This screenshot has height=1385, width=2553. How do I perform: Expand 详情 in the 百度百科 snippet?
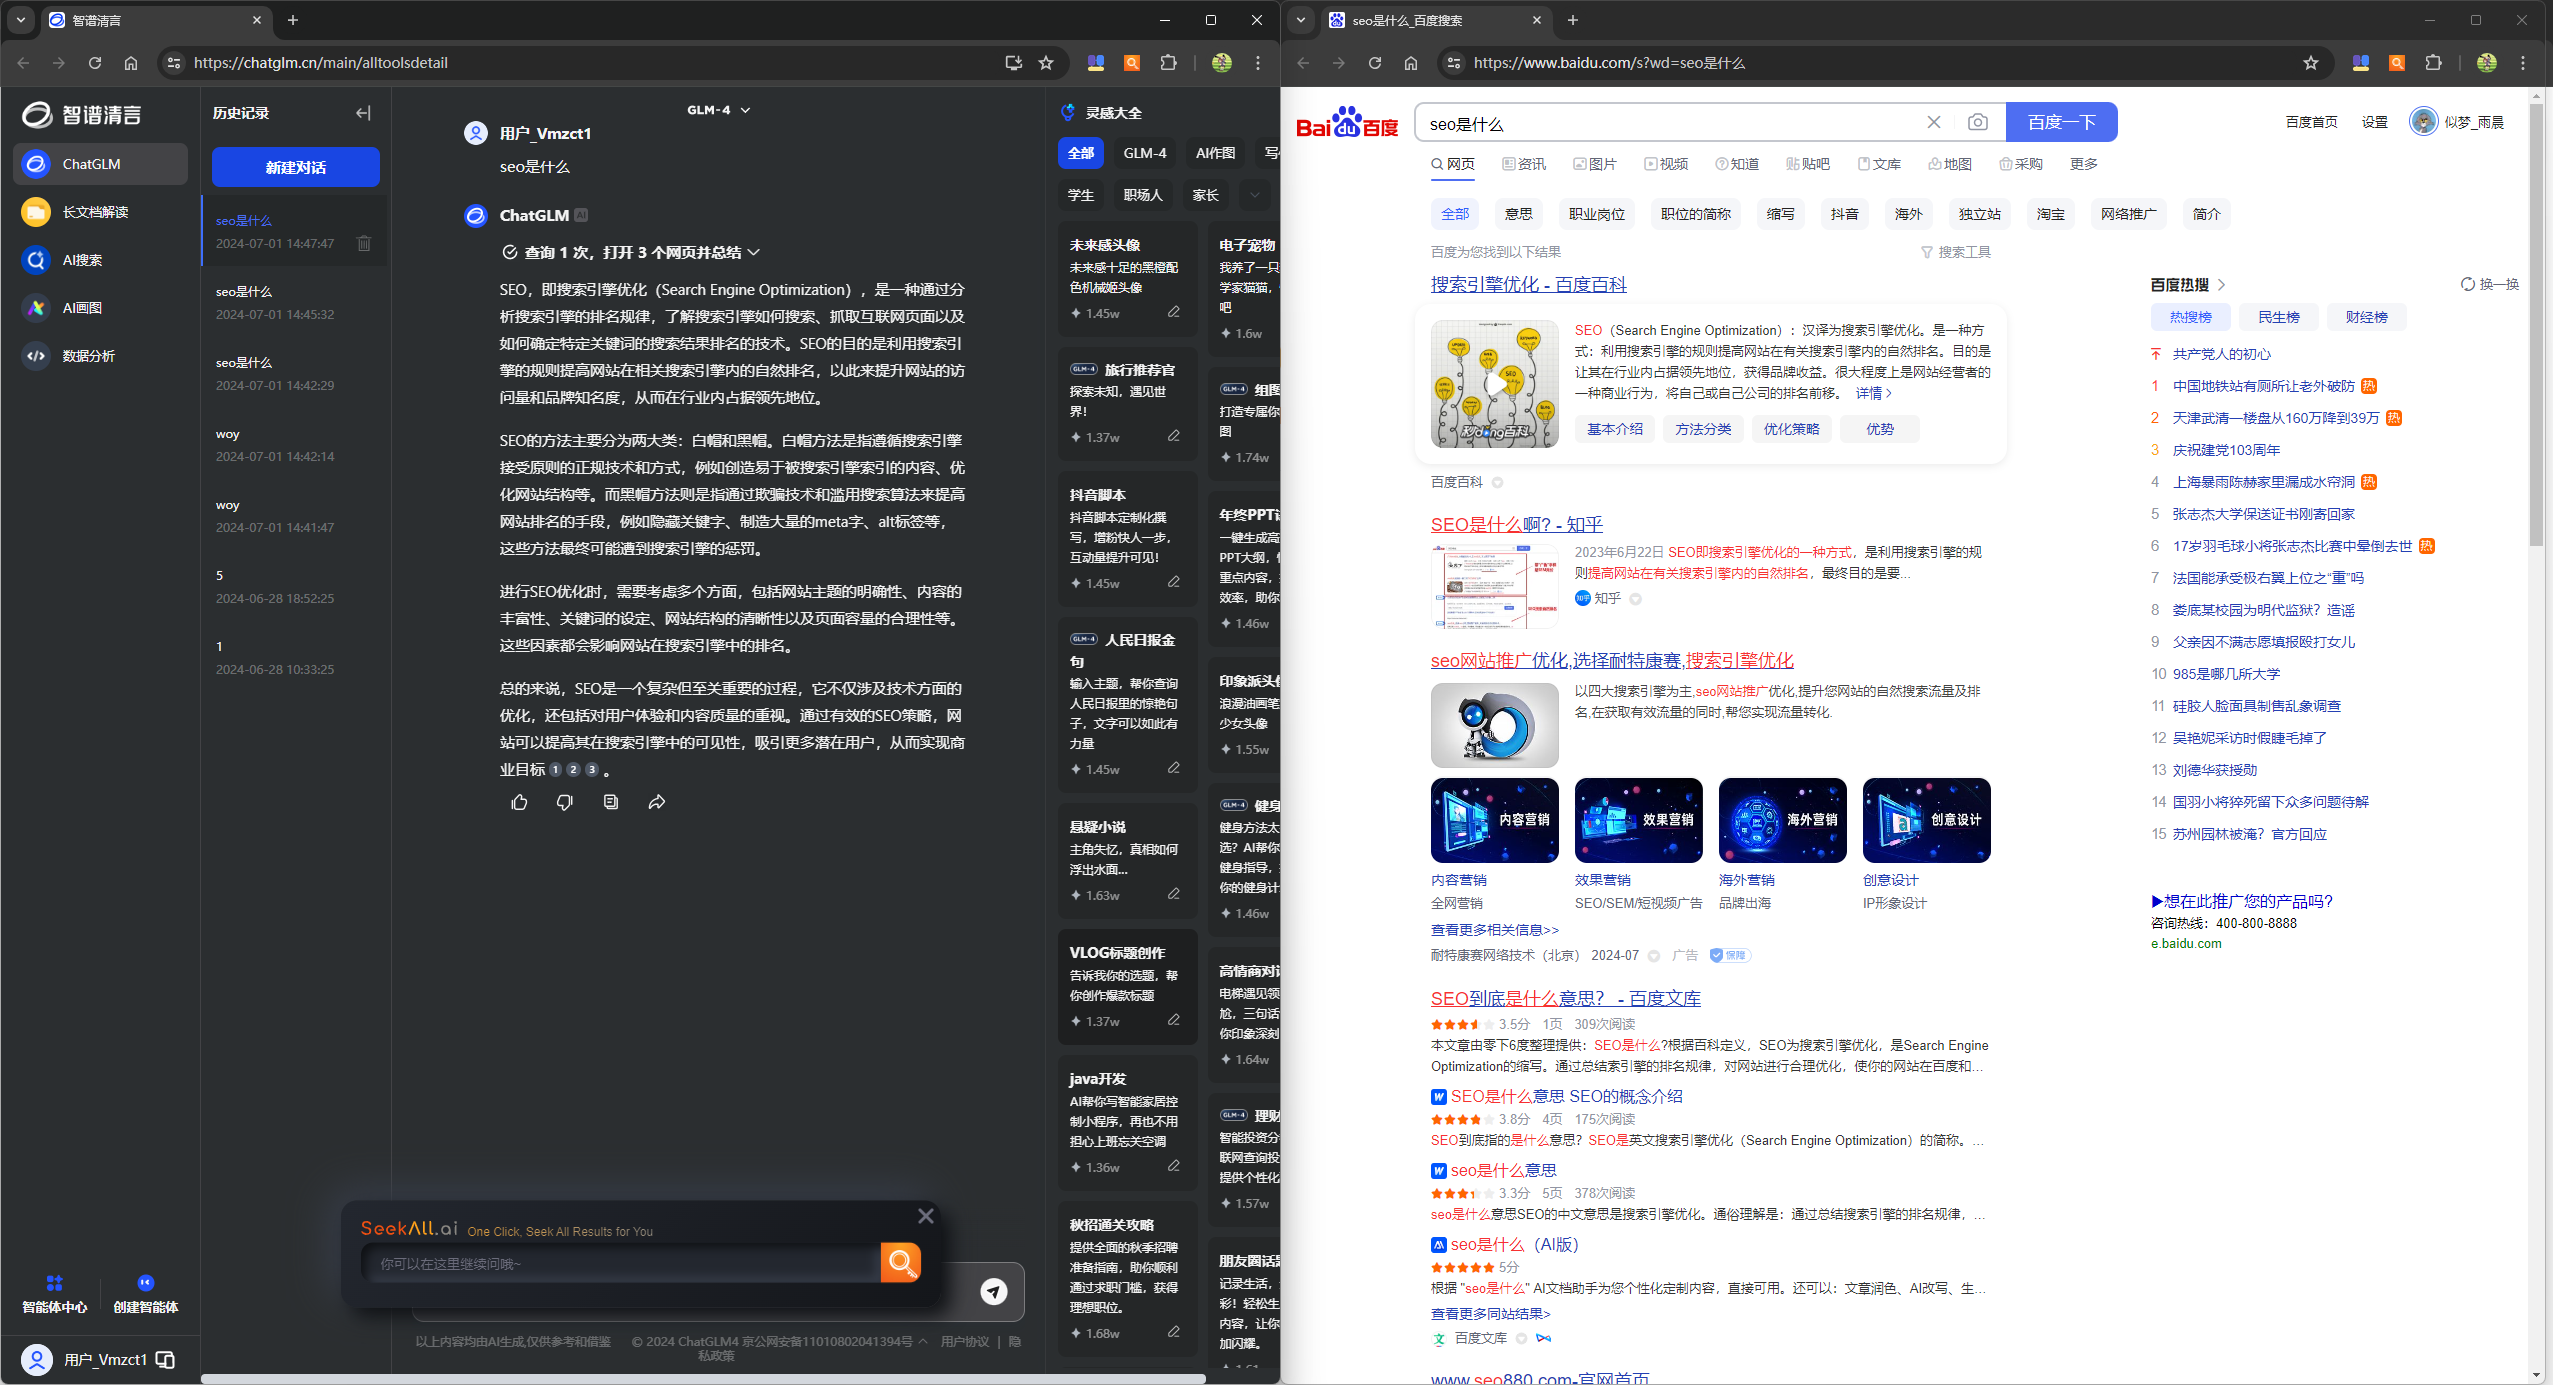(x=1874, y=393)
